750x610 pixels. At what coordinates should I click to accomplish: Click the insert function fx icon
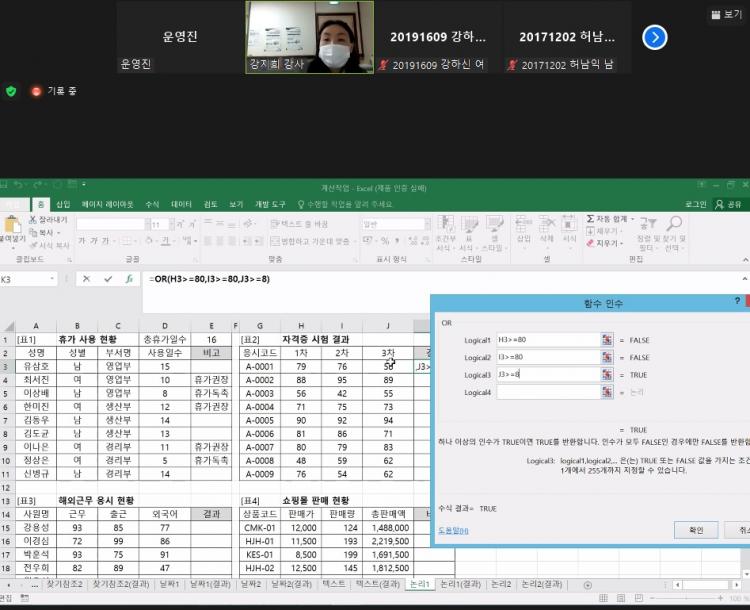click(129, 279)
